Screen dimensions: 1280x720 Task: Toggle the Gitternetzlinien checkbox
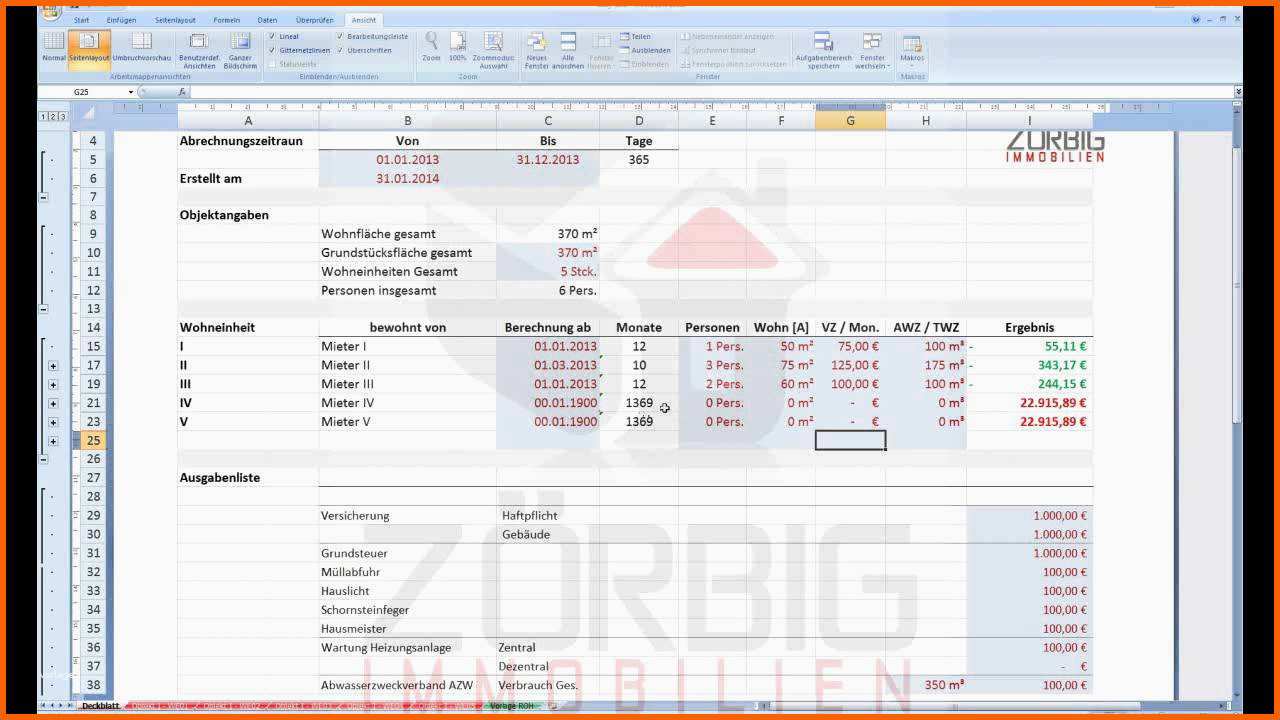(x=272, y=50)
